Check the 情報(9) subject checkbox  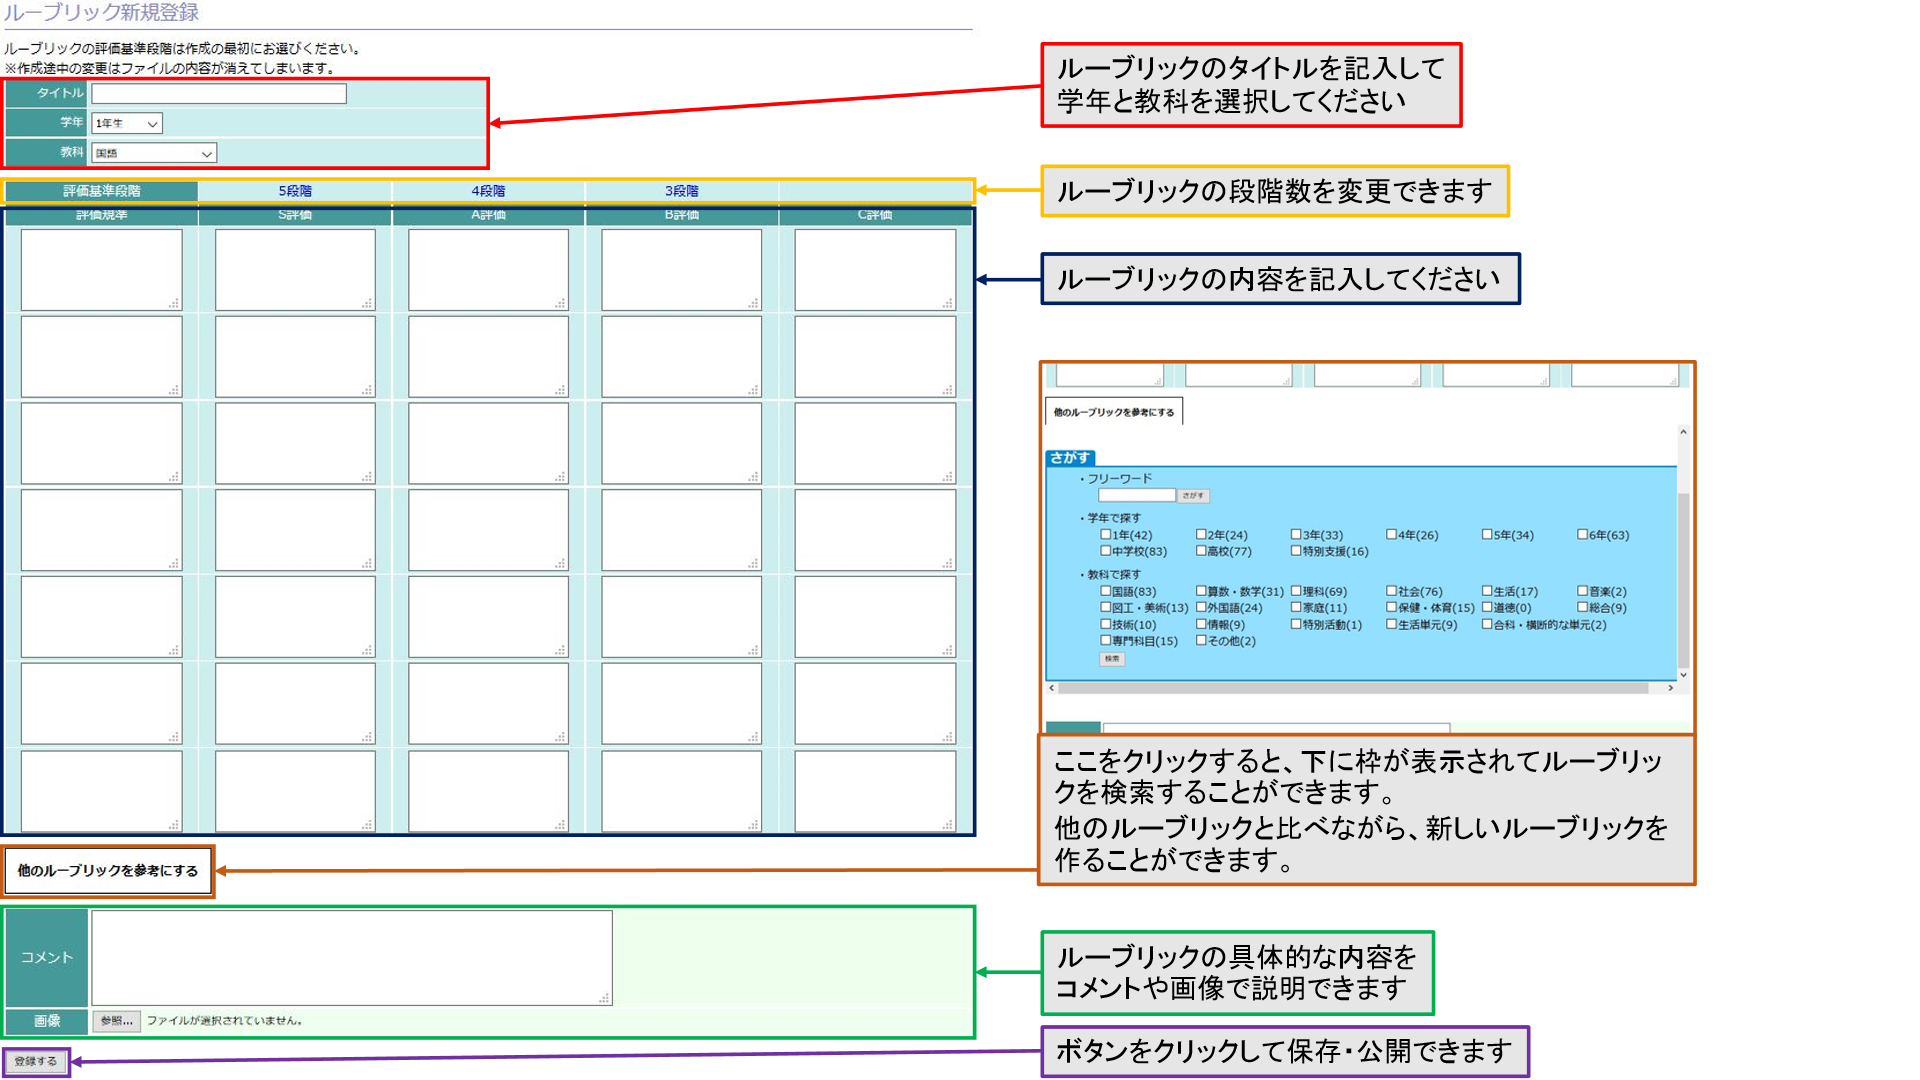[1201, 624]
